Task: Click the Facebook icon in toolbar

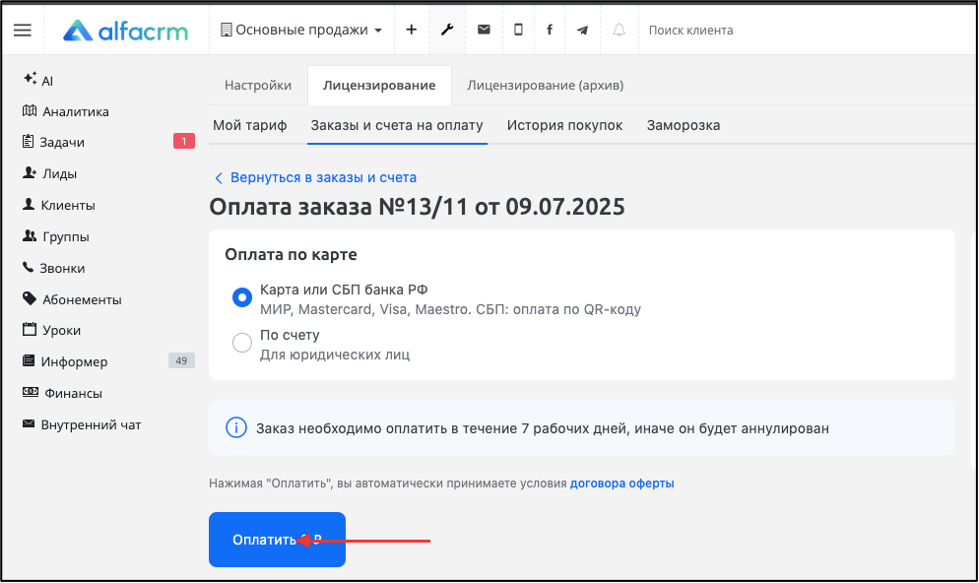Action: coord(549,29)
